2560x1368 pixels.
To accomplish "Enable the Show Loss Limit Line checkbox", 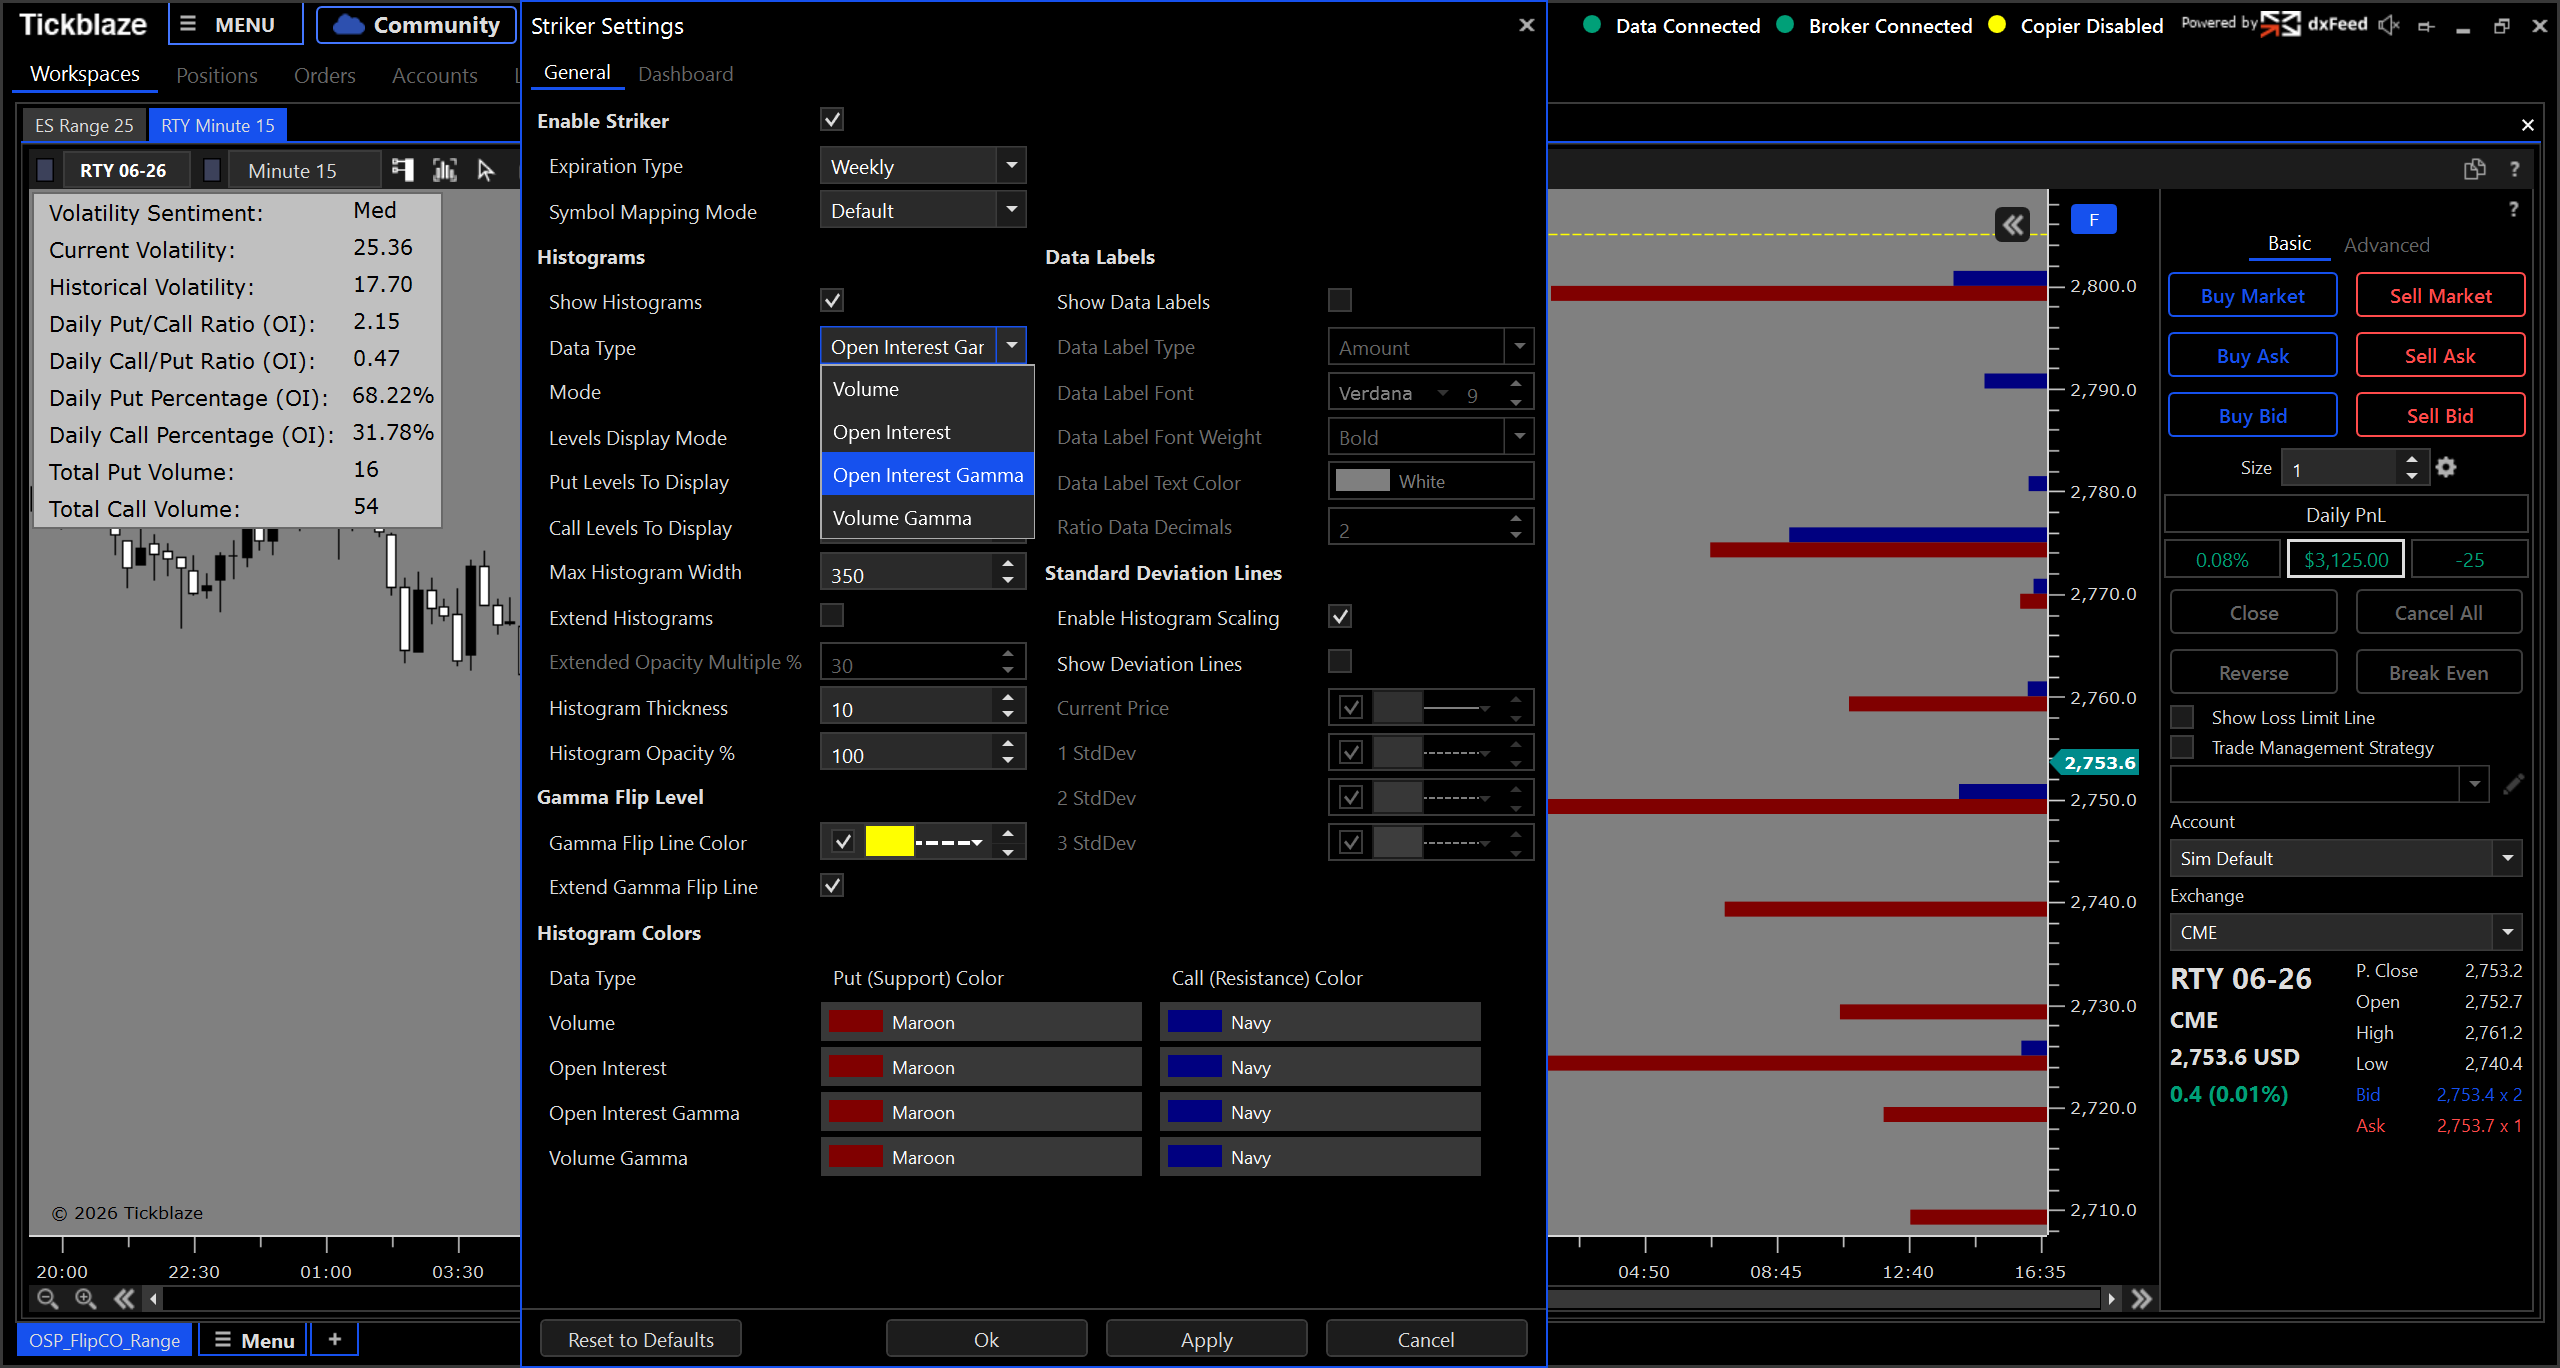I will 2183,717.
